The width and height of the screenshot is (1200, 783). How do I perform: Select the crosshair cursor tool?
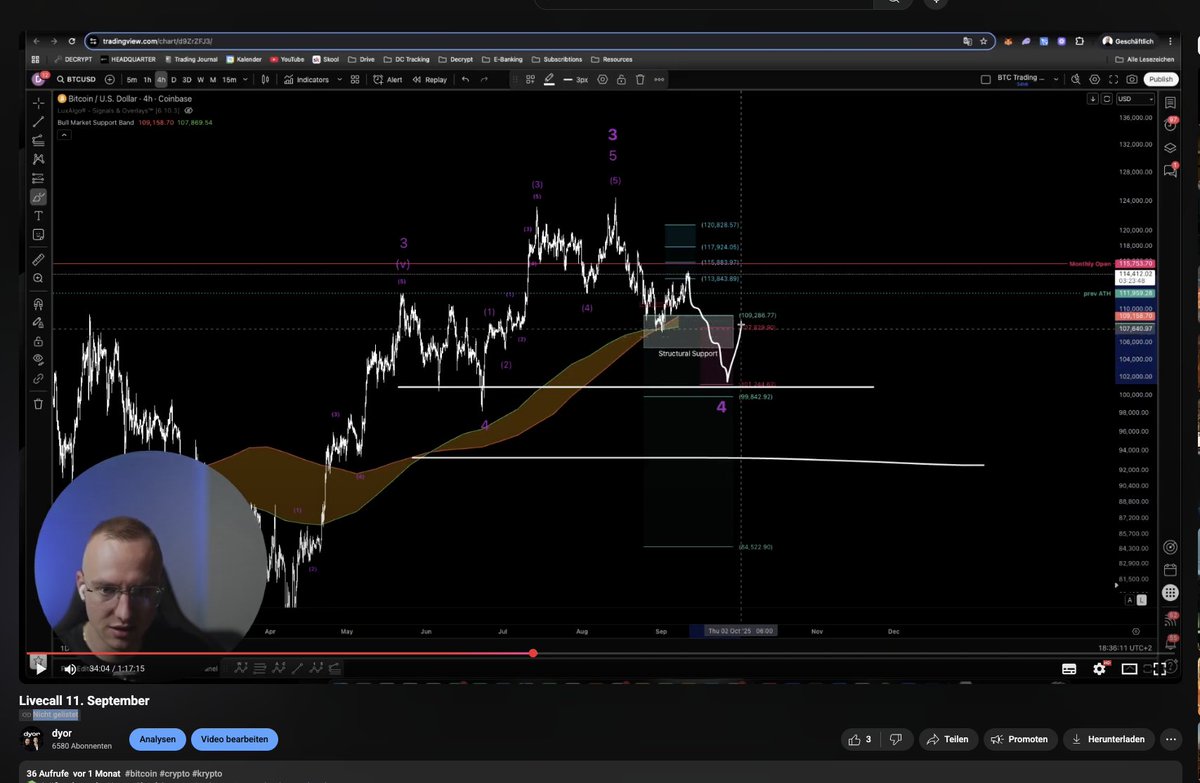[38, 102]
